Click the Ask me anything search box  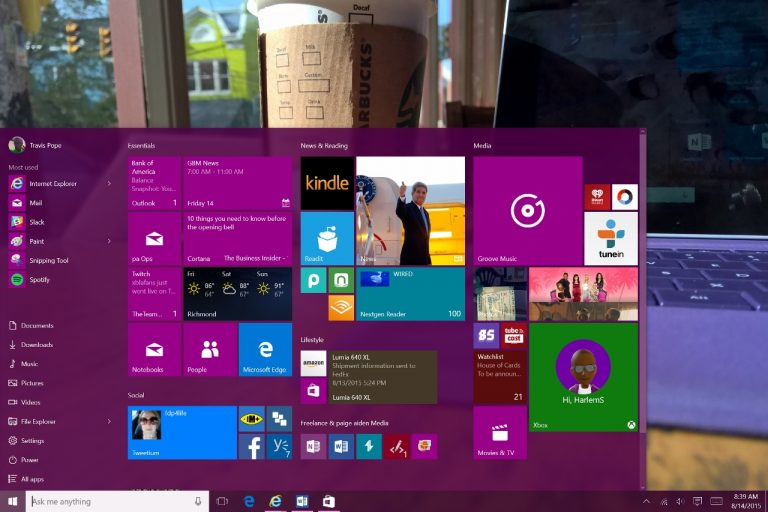point(117,501)
